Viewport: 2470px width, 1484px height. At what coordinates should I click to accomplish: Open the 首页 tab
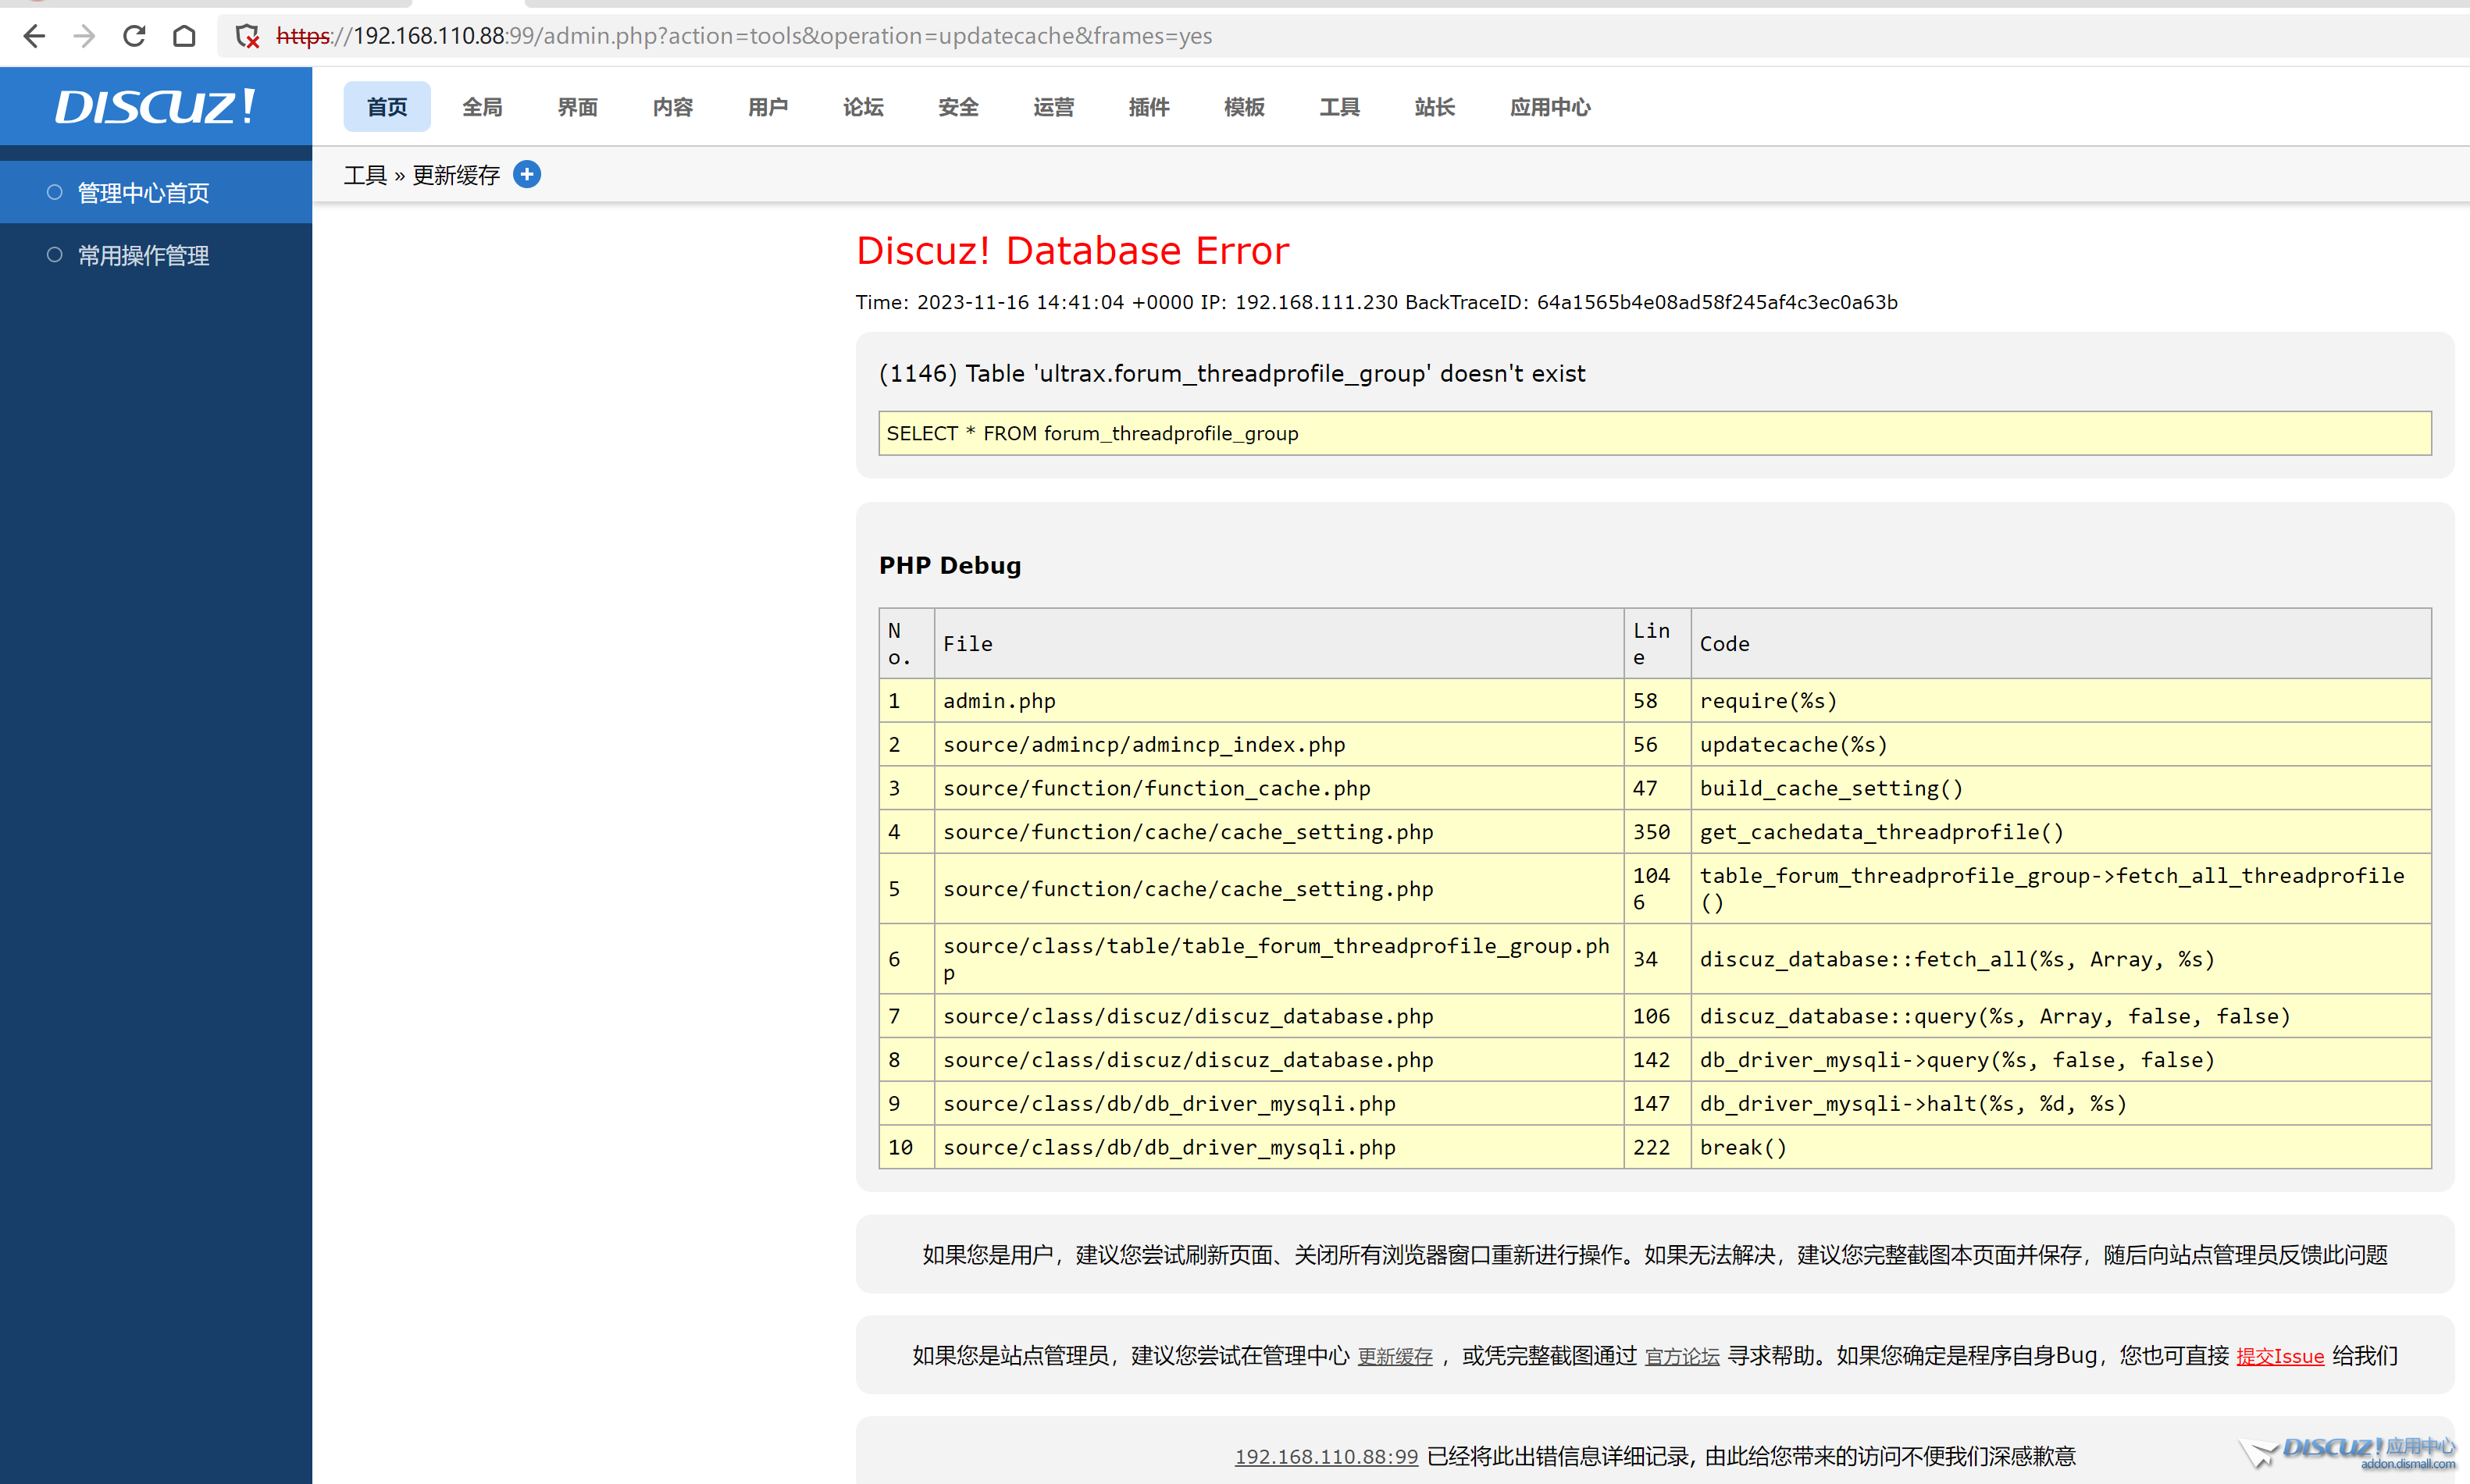387,107
